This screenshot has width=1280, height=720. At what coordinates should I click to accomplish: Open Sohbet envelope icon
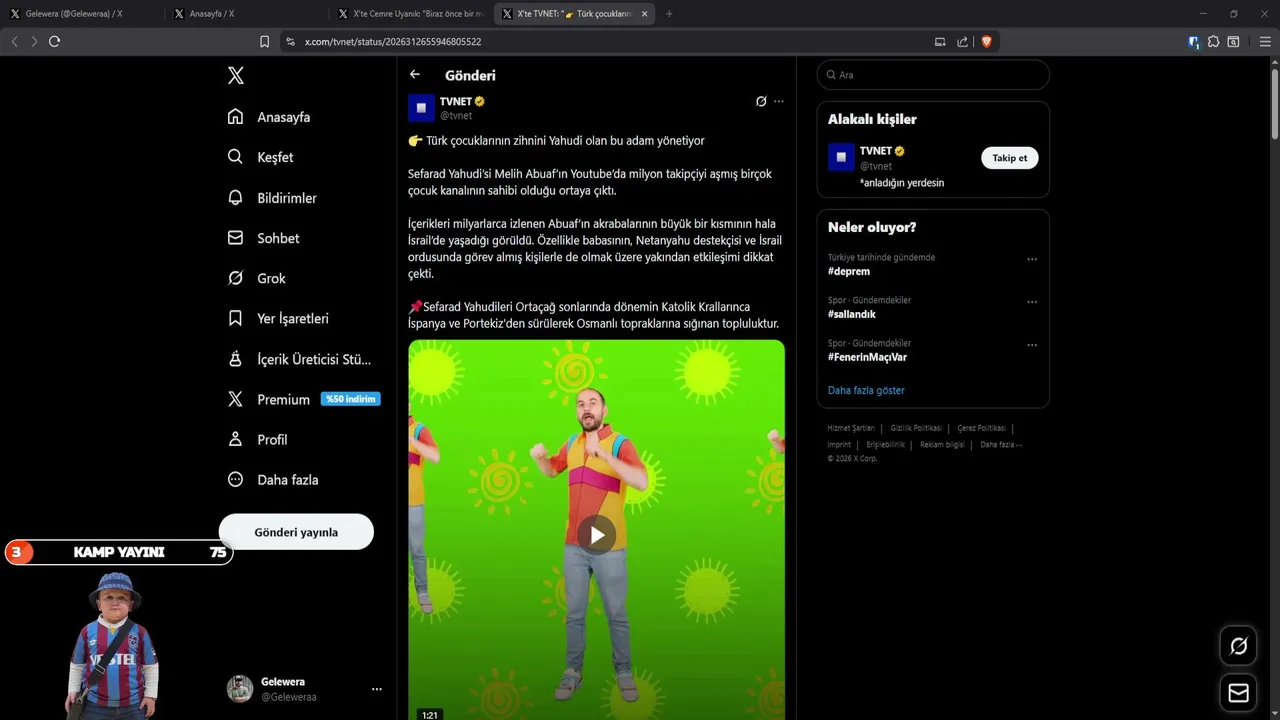point(235,238)
